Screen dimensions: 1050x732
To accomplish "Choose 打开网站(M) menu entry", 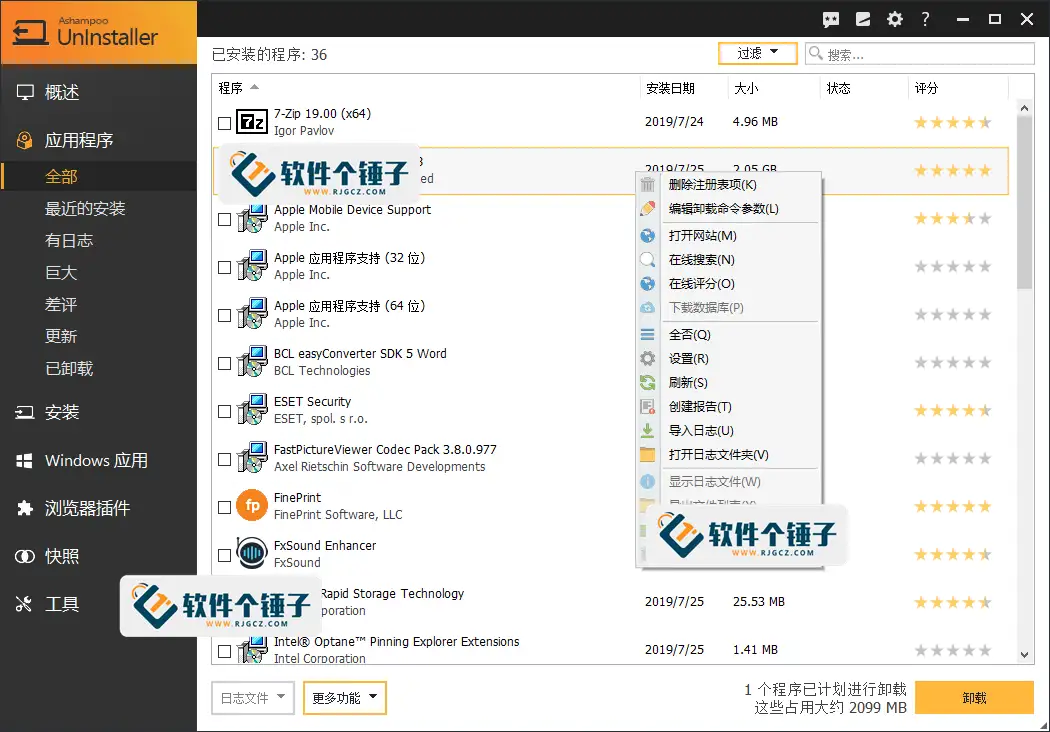I will pyautogui.click(x=731, y=236).
